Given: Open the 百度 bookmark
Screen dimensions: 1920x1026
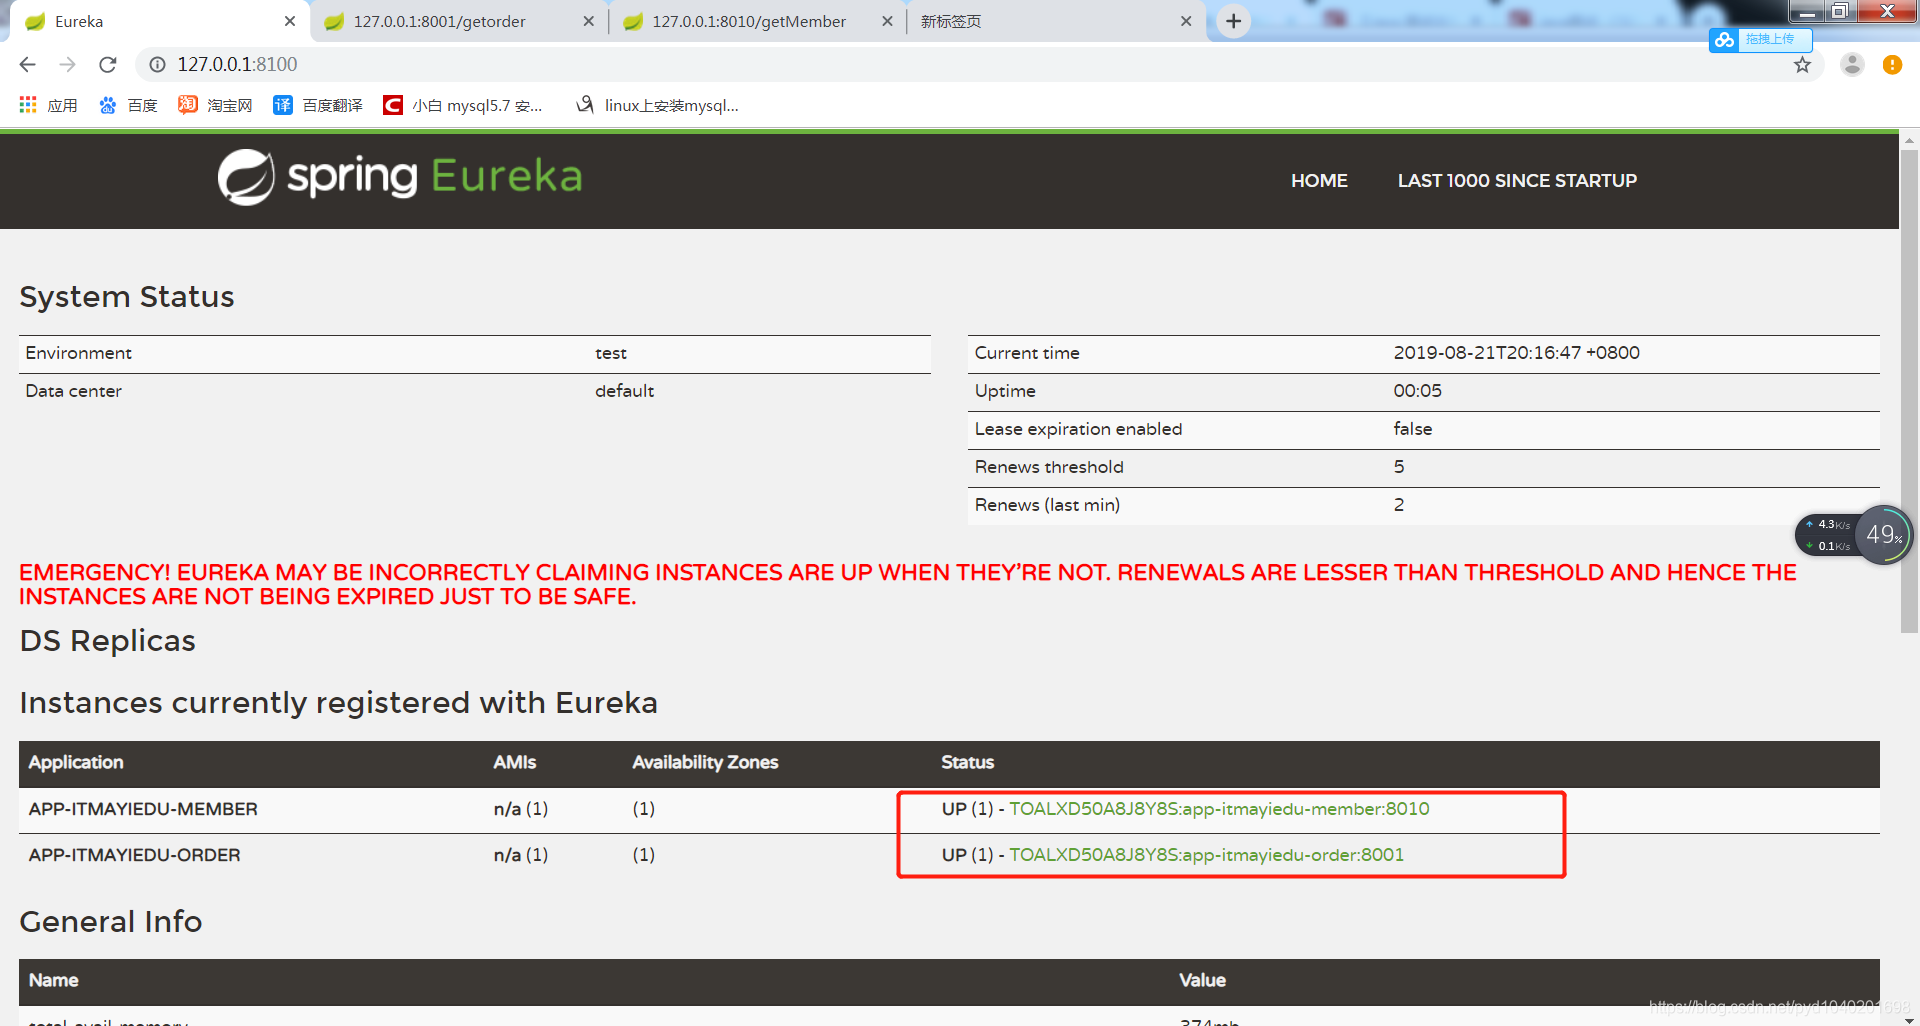Looking at the screenshot, I should point(128,105).
